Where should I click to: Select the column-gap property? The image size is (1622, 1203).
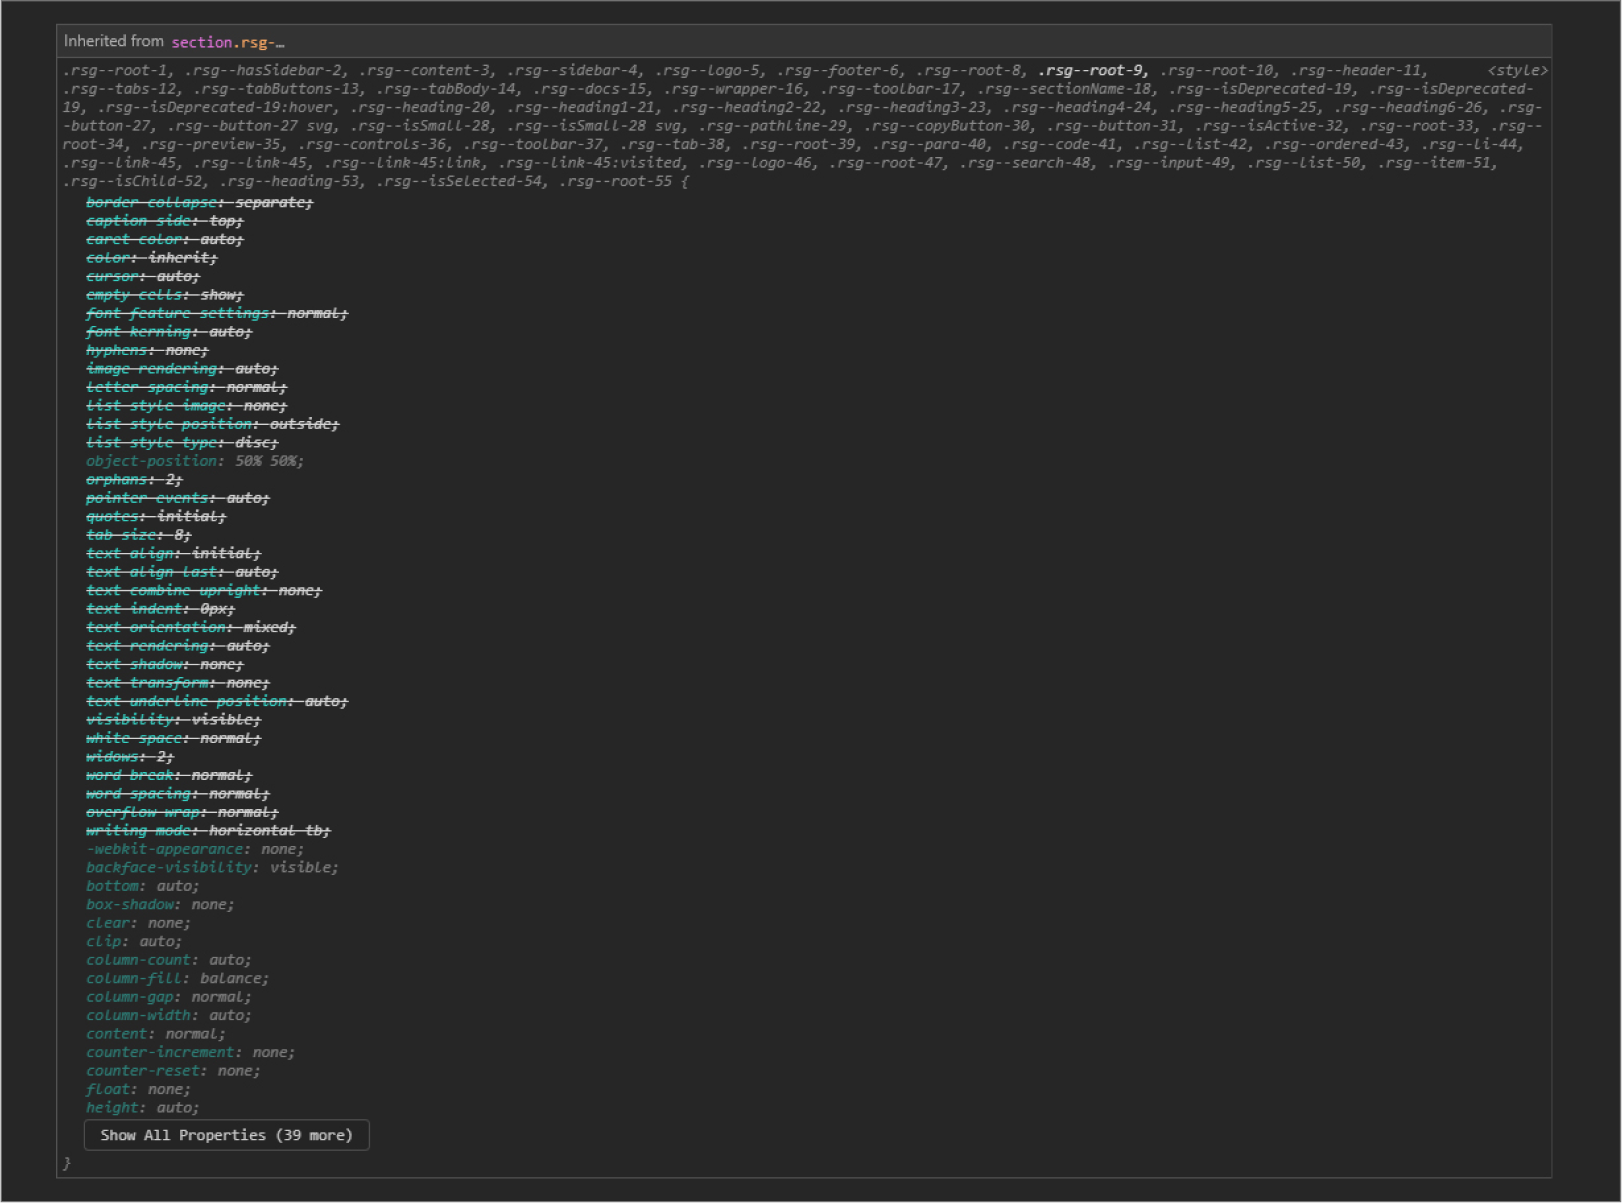[130, 998]
